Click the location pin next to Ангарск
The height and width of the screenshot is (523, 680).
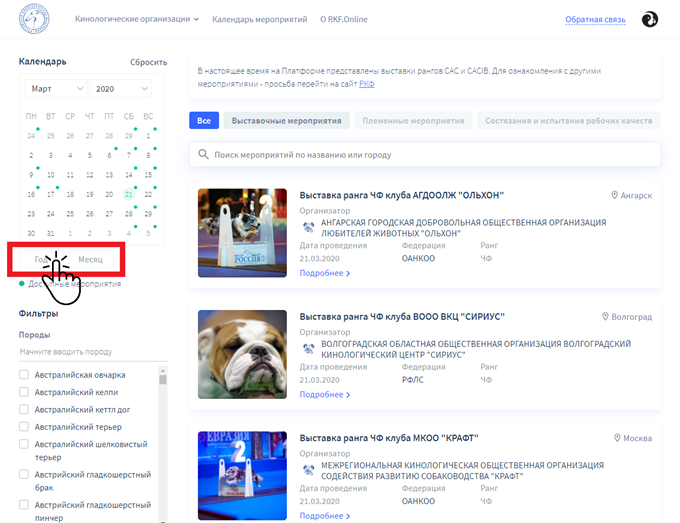tap(615, 195)
